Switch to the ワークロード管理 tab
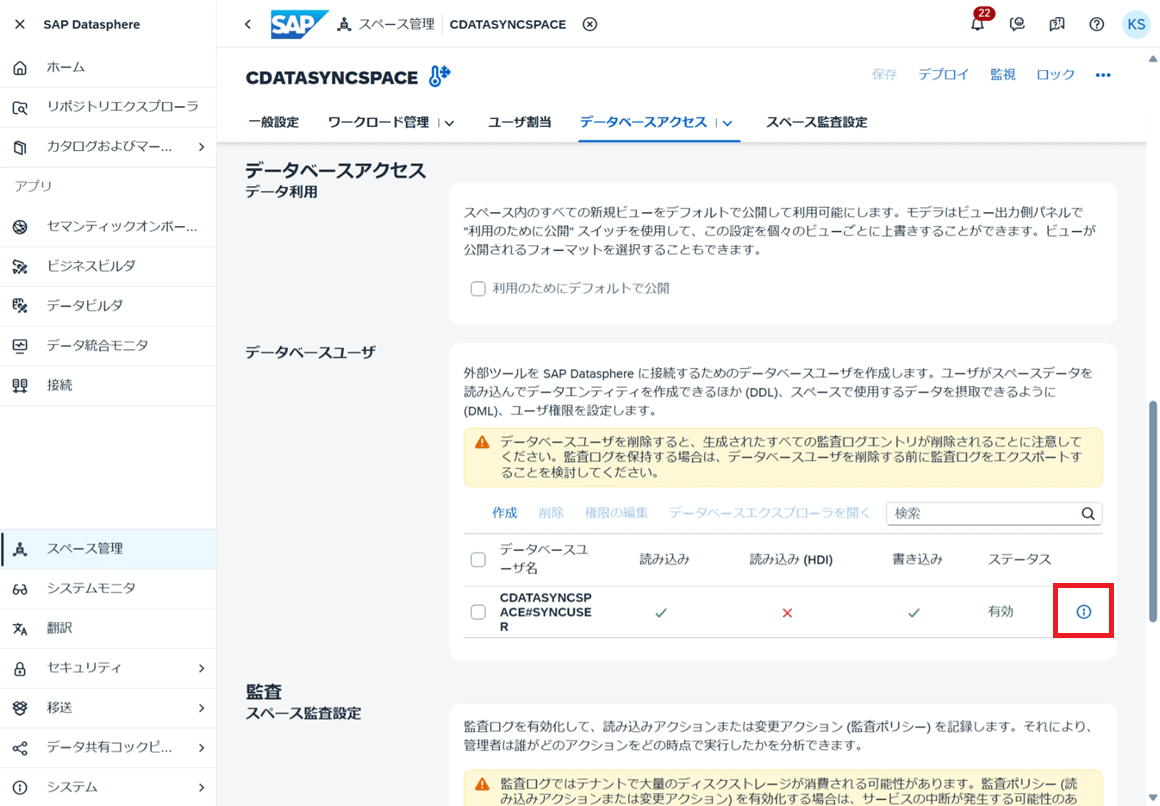This screenshot has height=806, width=1160. pos(378,122)
